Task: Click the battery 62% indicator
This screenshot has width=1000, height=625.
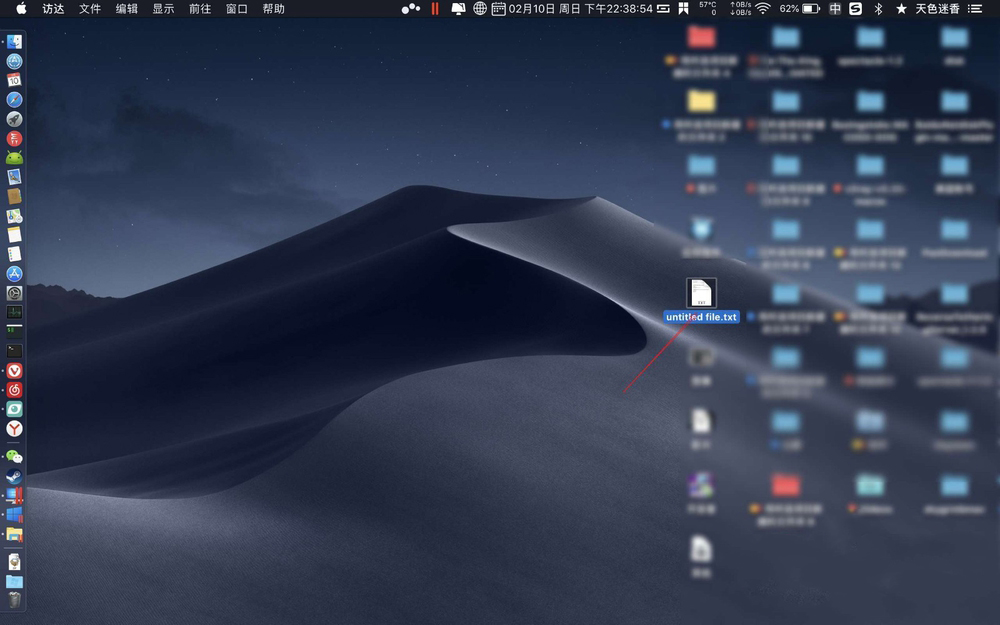Action: (800, 8)
